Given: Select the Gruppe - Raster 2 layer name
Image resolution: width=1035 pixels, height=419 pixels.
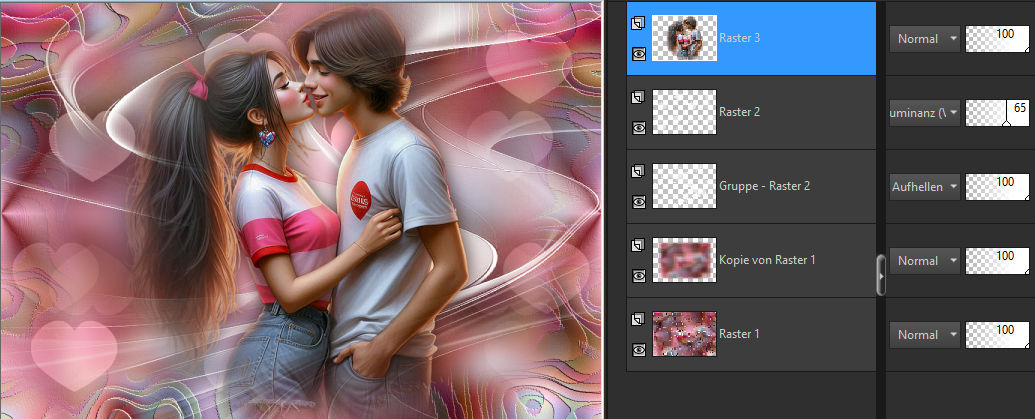Looking at the screenshot, I should [764, 186].
